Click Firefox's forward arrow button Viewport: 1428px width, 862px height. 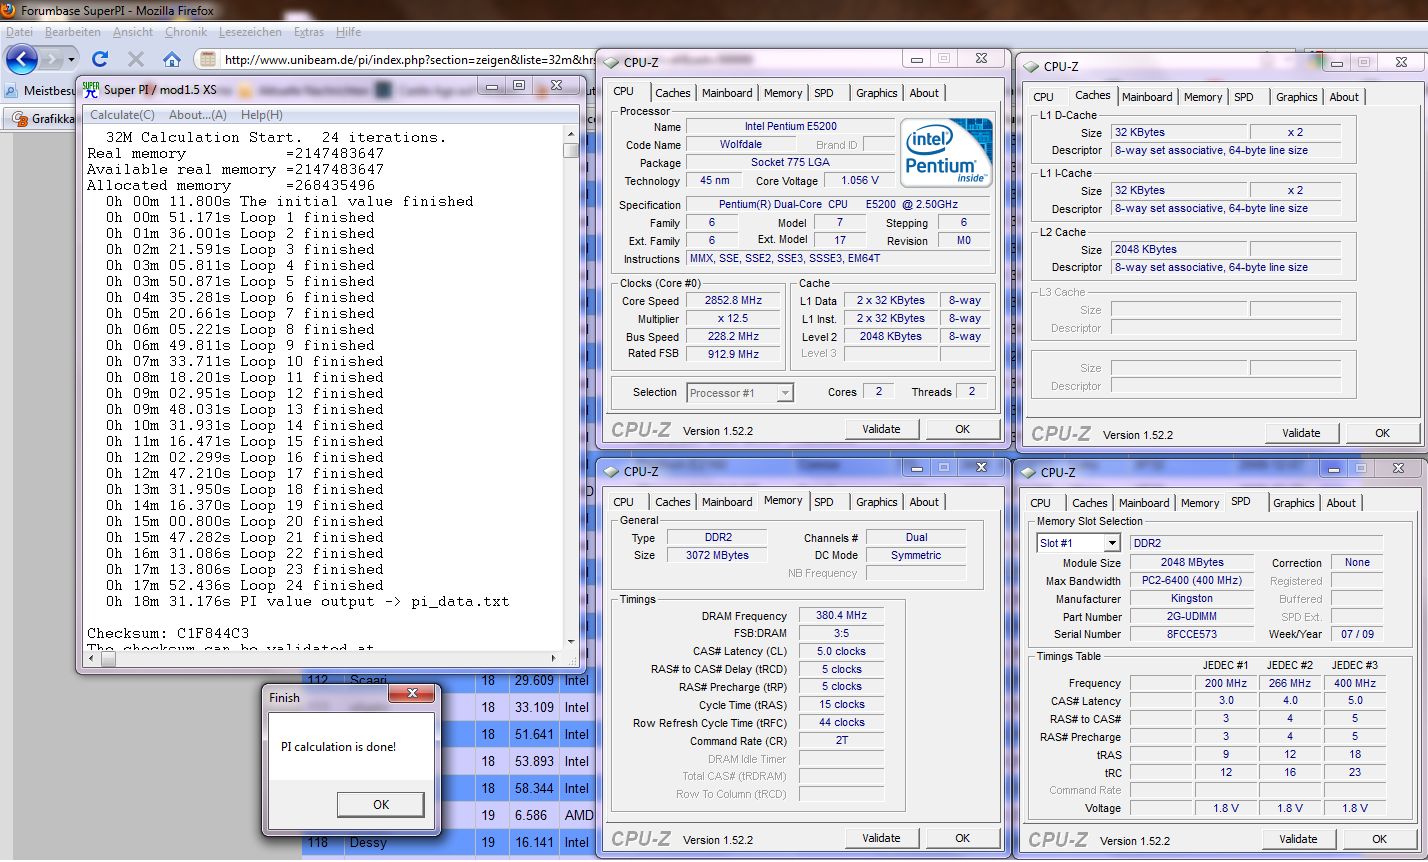click(52, 60)
